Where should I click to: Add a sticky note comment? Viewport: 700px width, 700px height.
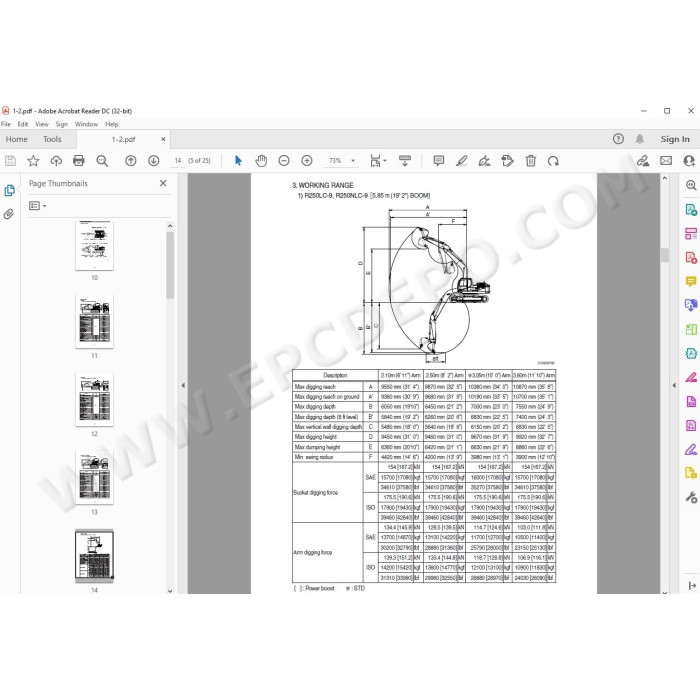pos(438,161)
